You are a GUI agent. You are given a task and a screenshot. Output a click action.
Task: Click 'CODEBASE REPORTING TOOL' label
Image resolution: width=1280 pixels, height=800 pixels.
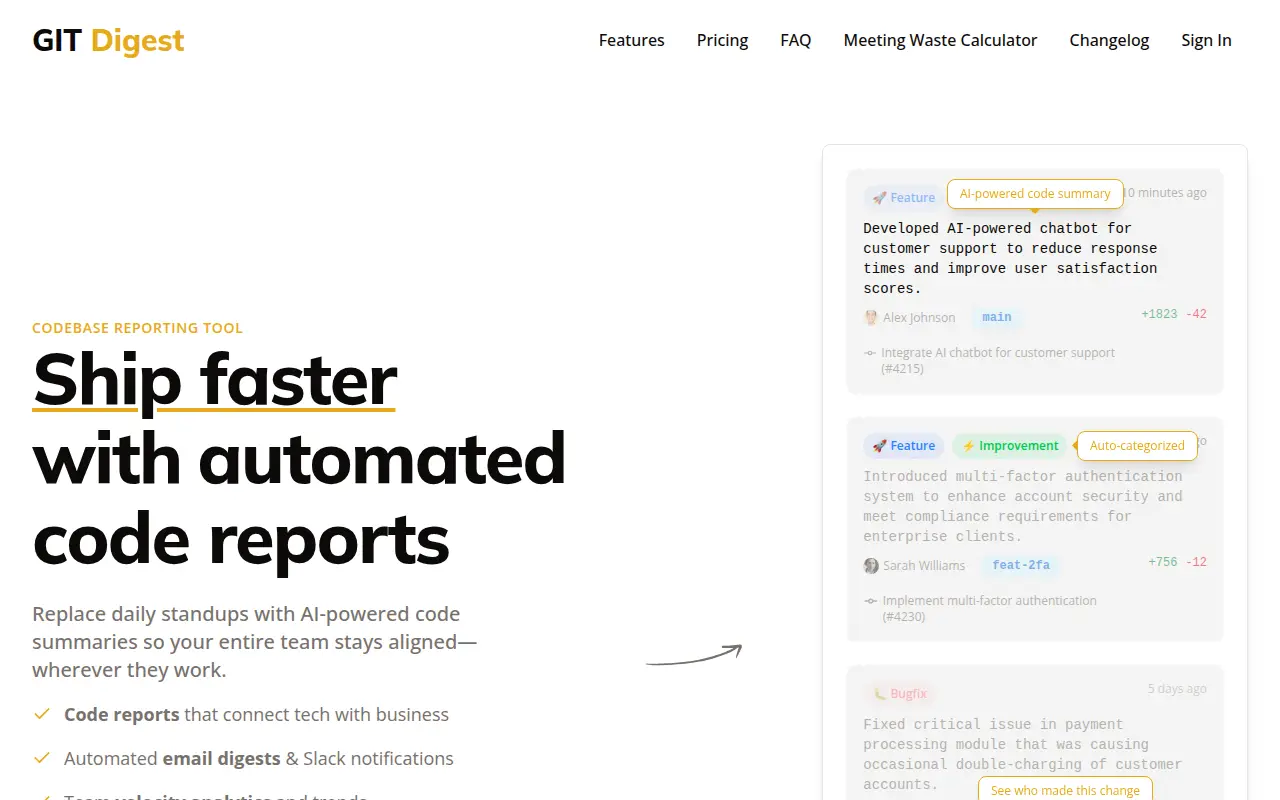click(x=138, y=328)
